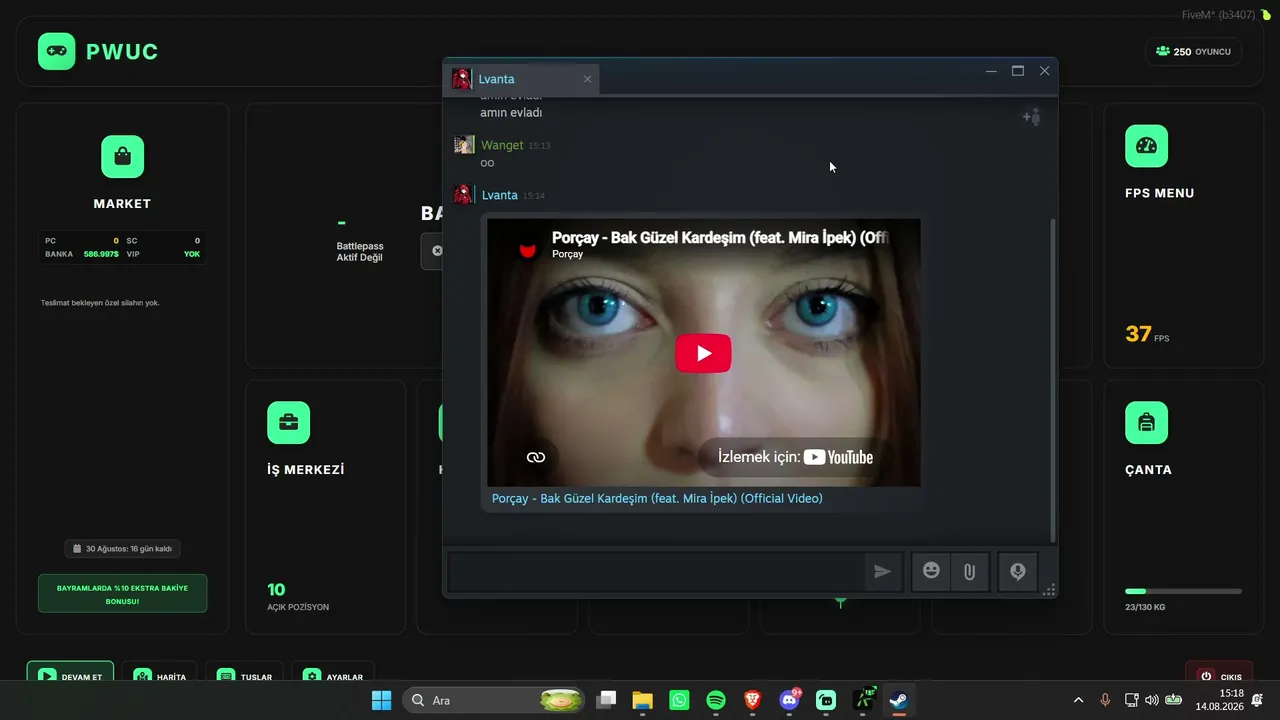Screen dimensions: 1280x720
Task: Open the clock and date panel
Action: pyautogui.click(x=1219, y=700)
